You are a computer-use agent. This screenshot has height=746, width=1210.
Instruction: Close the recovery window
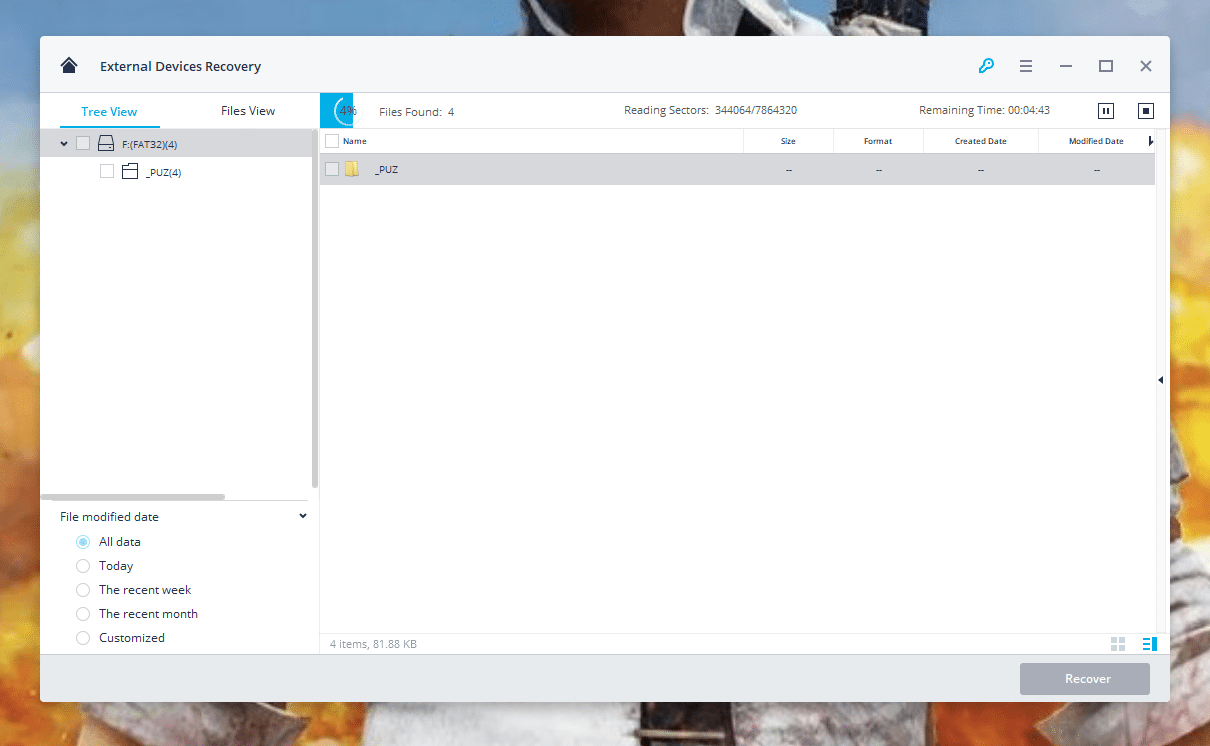(x=1146, y=66)
